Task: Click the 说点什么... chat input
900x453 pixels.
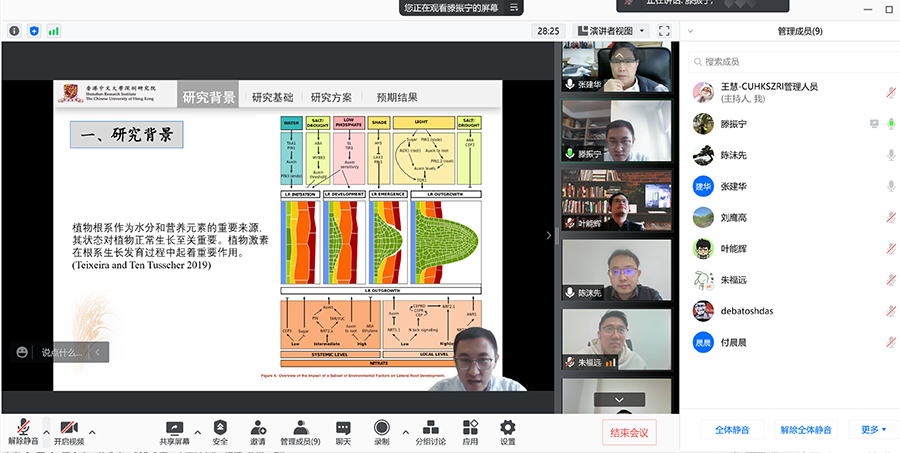Action: (x=61, y=353)
